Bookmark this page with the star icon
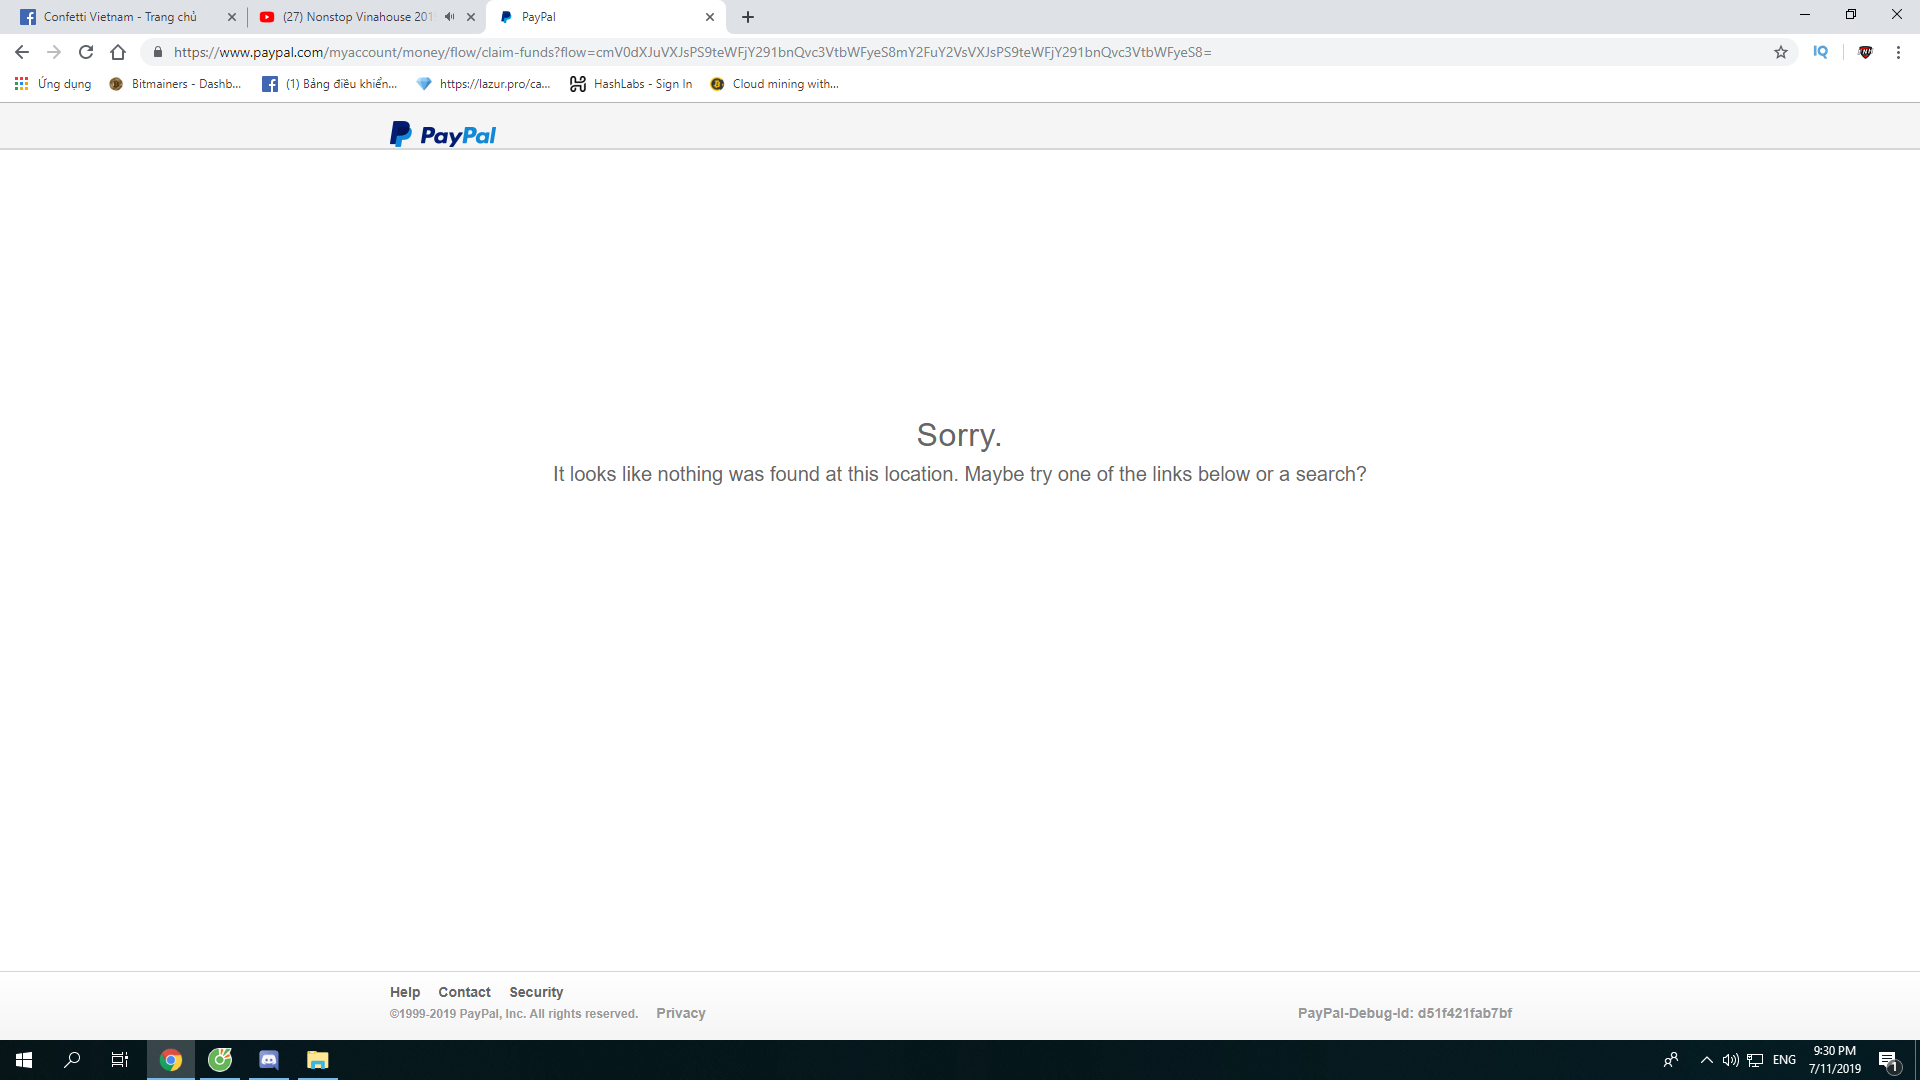The width and height of the screenshot is (1920, 1080). 1781,52
